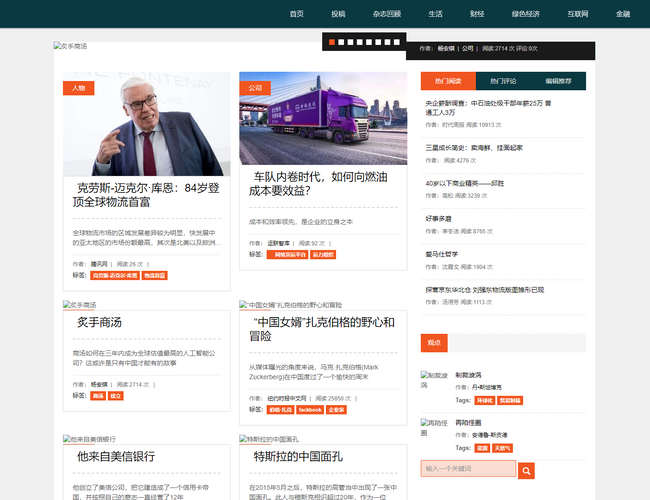Select the highlighted first carousel indicator dot
Screen dimensions: 650x500
pos(331,43)
